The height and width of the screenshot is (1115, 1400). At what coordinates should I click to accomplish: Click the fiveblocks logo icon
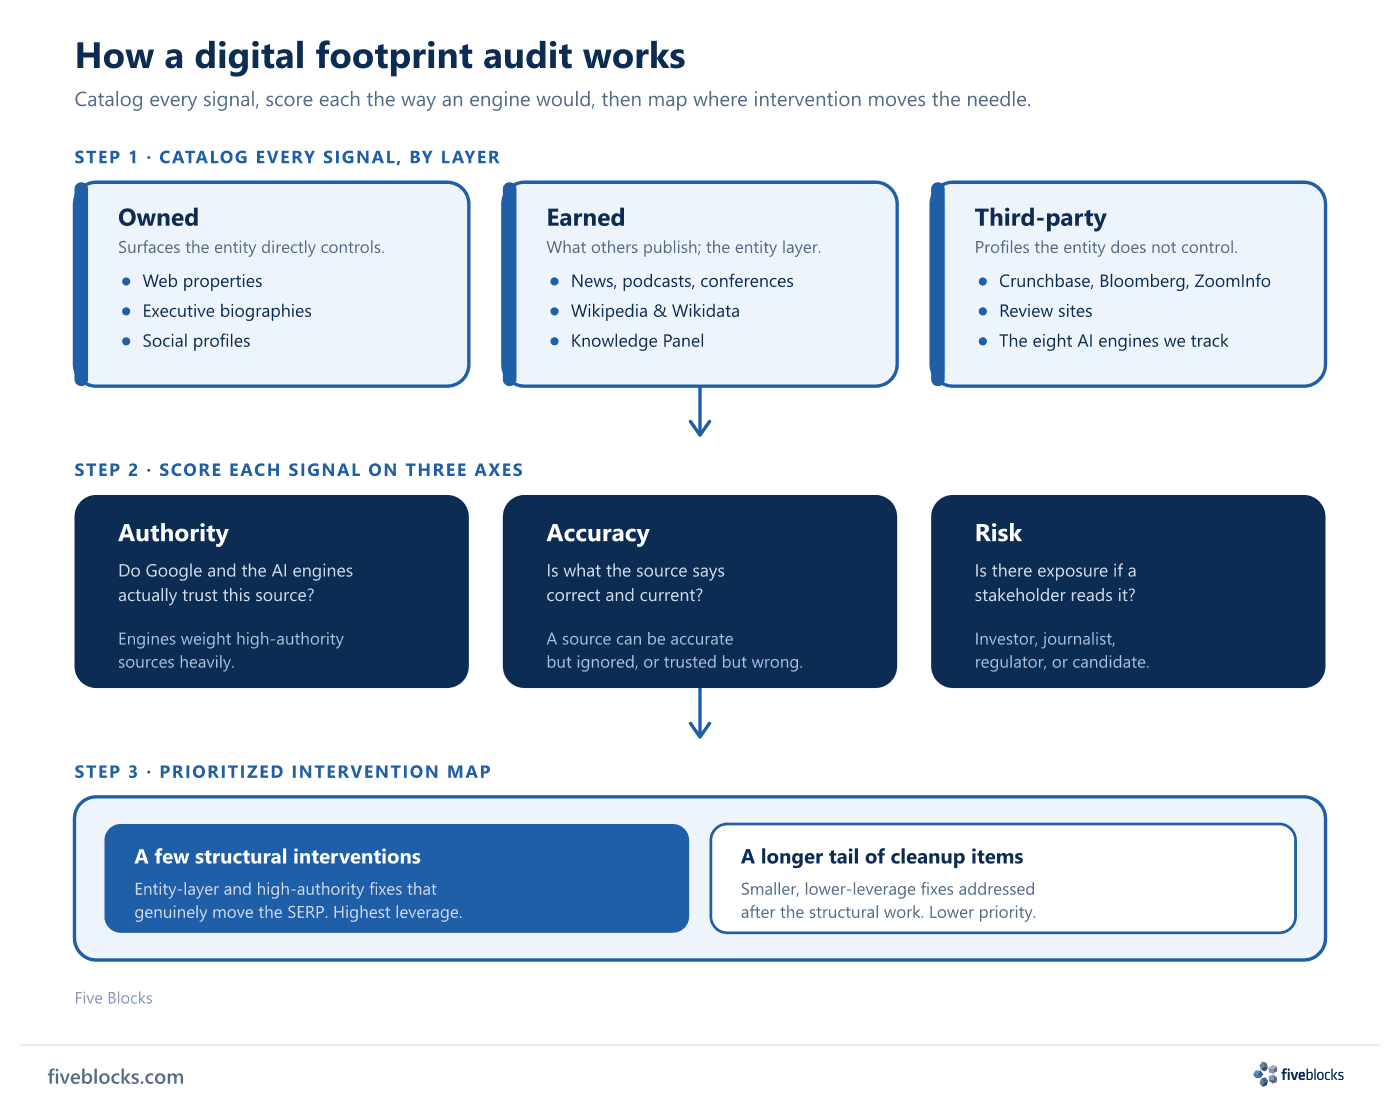coord(1265,1074)
